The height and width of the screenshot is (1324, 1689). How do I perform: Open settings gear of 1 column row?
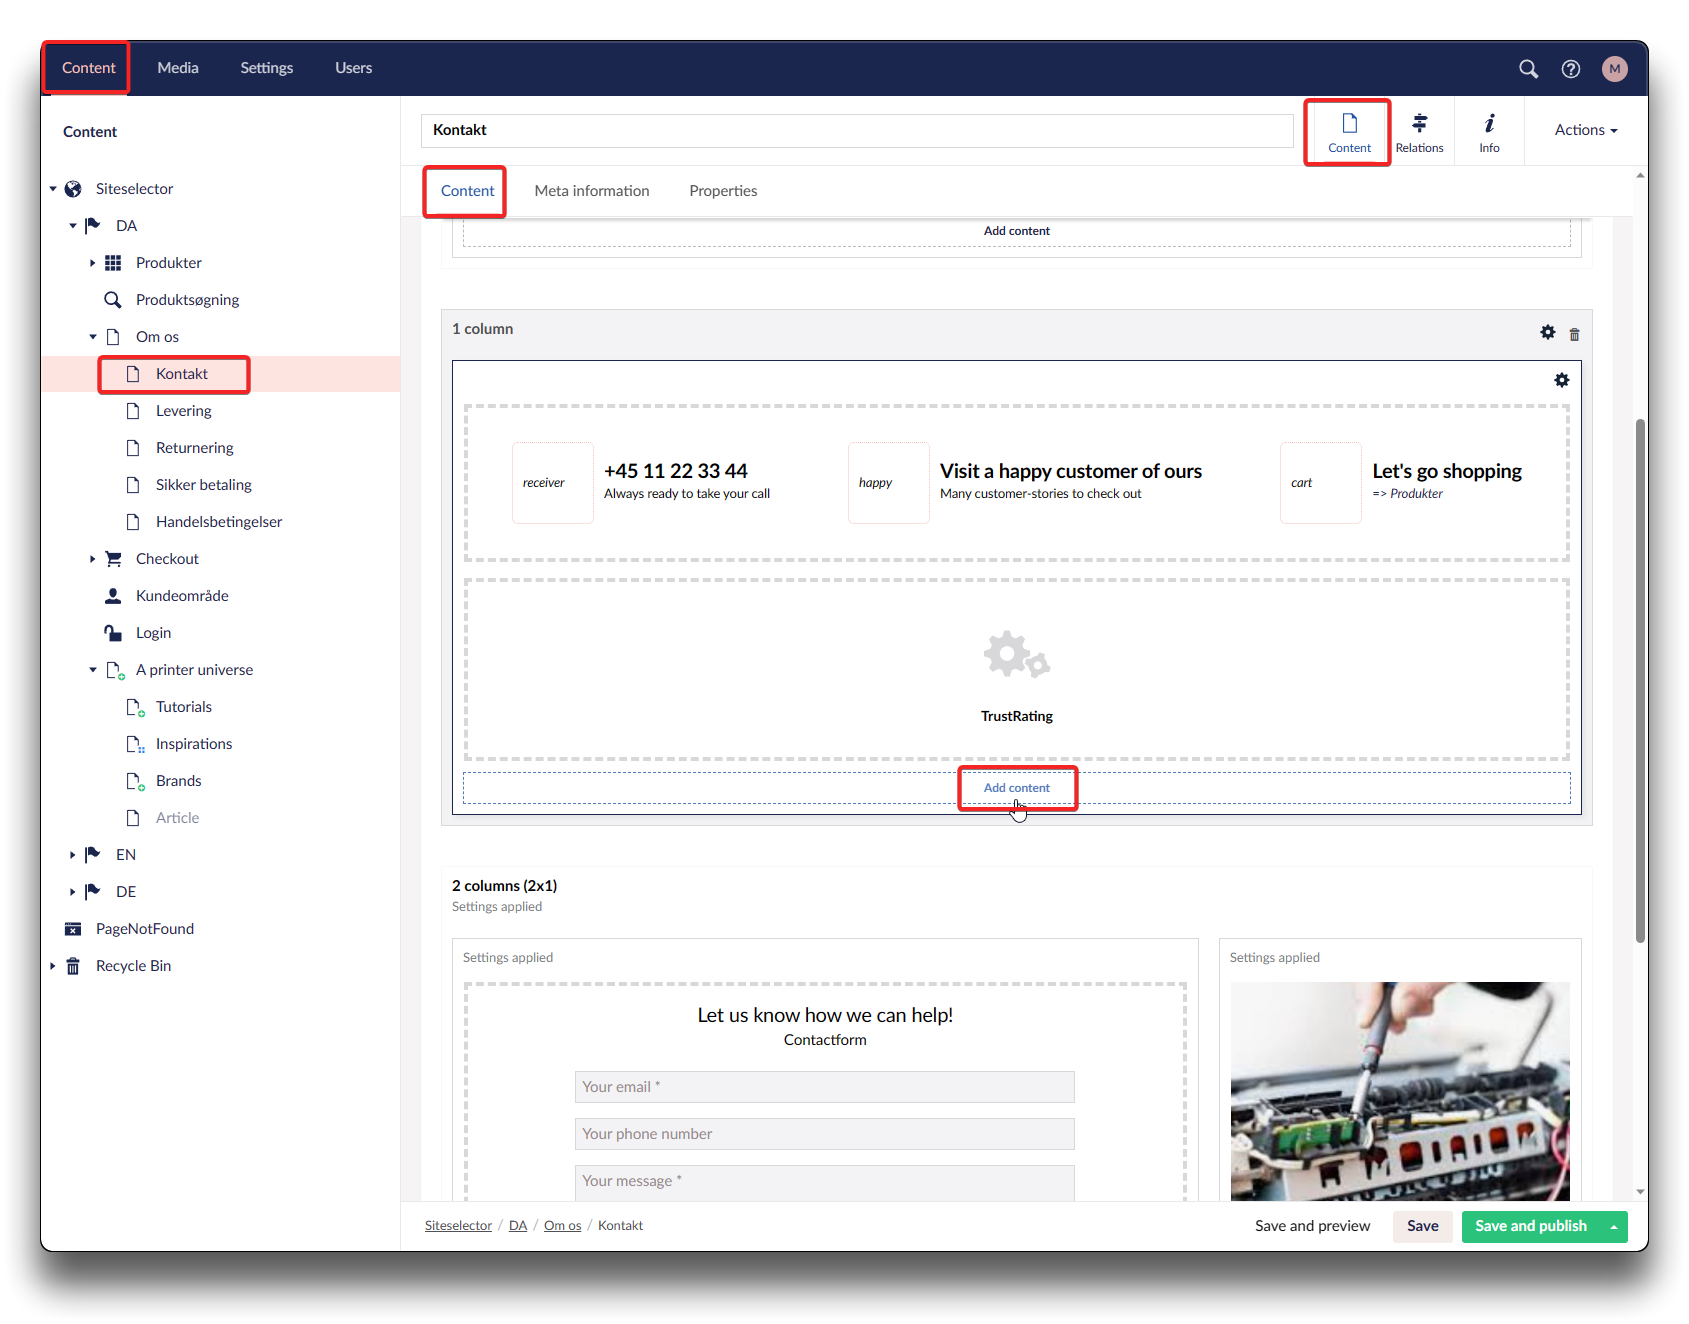point(1547,332)
